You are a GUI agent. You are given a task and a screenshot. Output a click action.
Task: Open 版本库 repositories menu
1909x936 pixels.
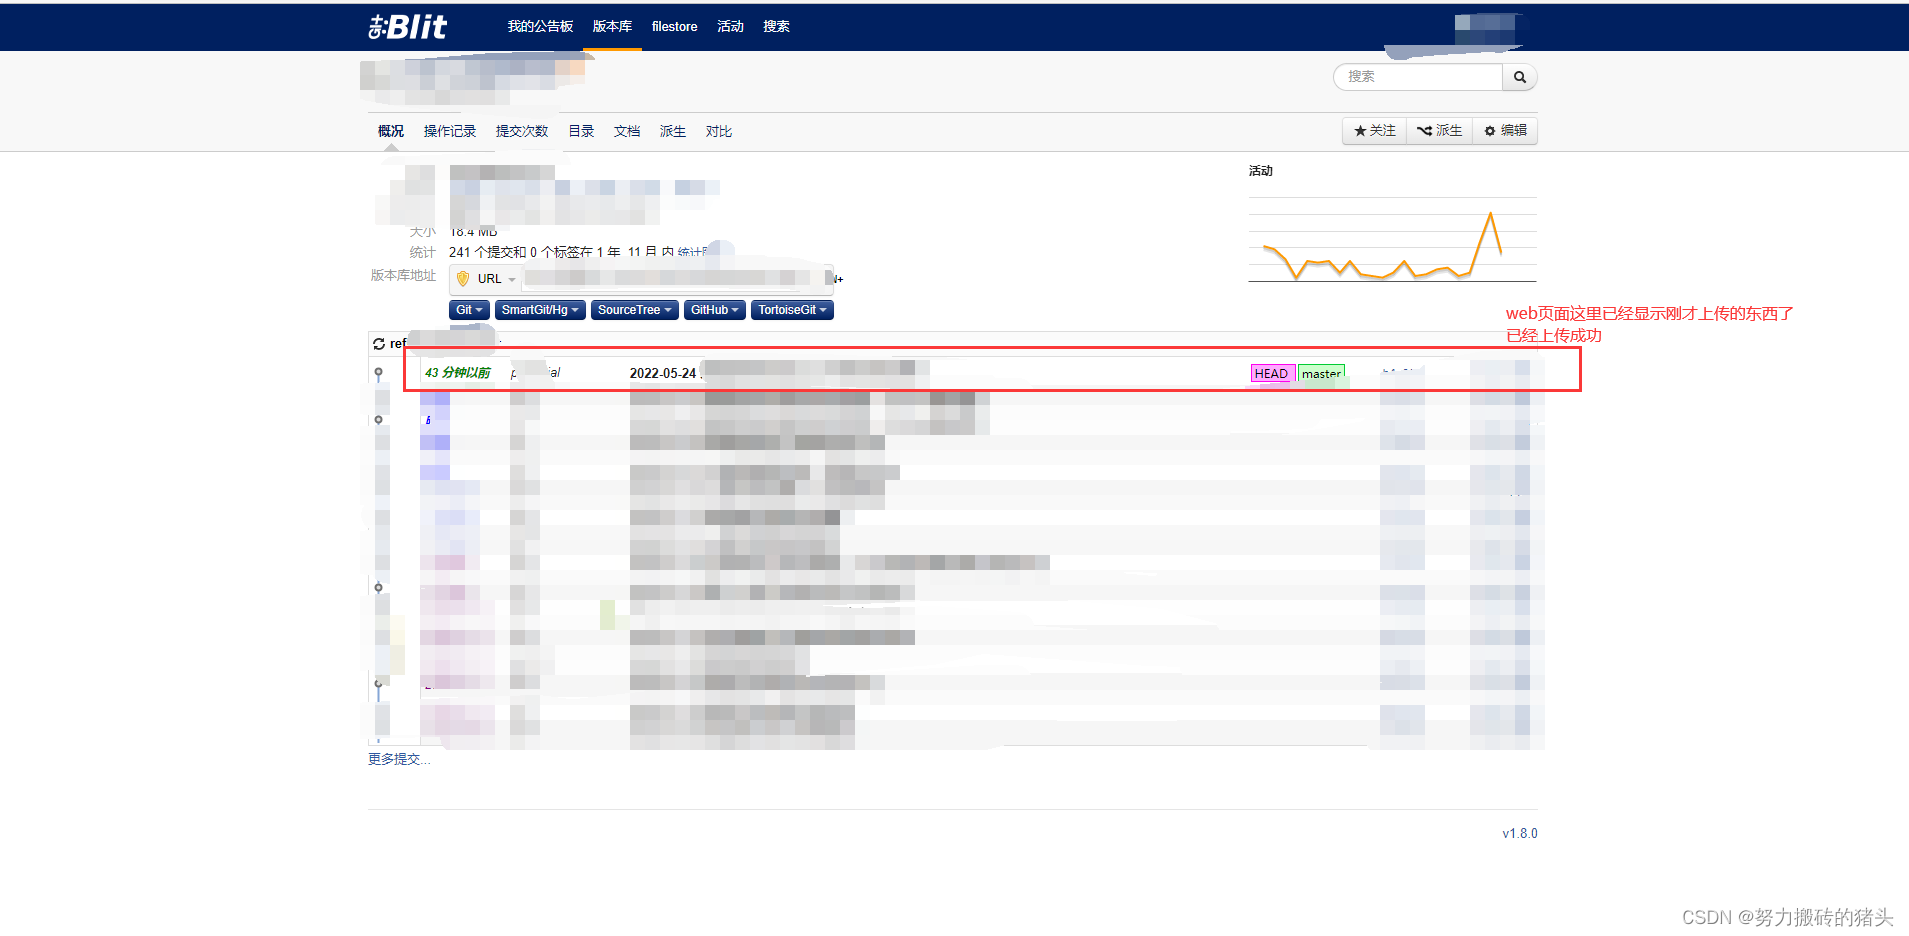pyautogui.click(x=612, y=27)
